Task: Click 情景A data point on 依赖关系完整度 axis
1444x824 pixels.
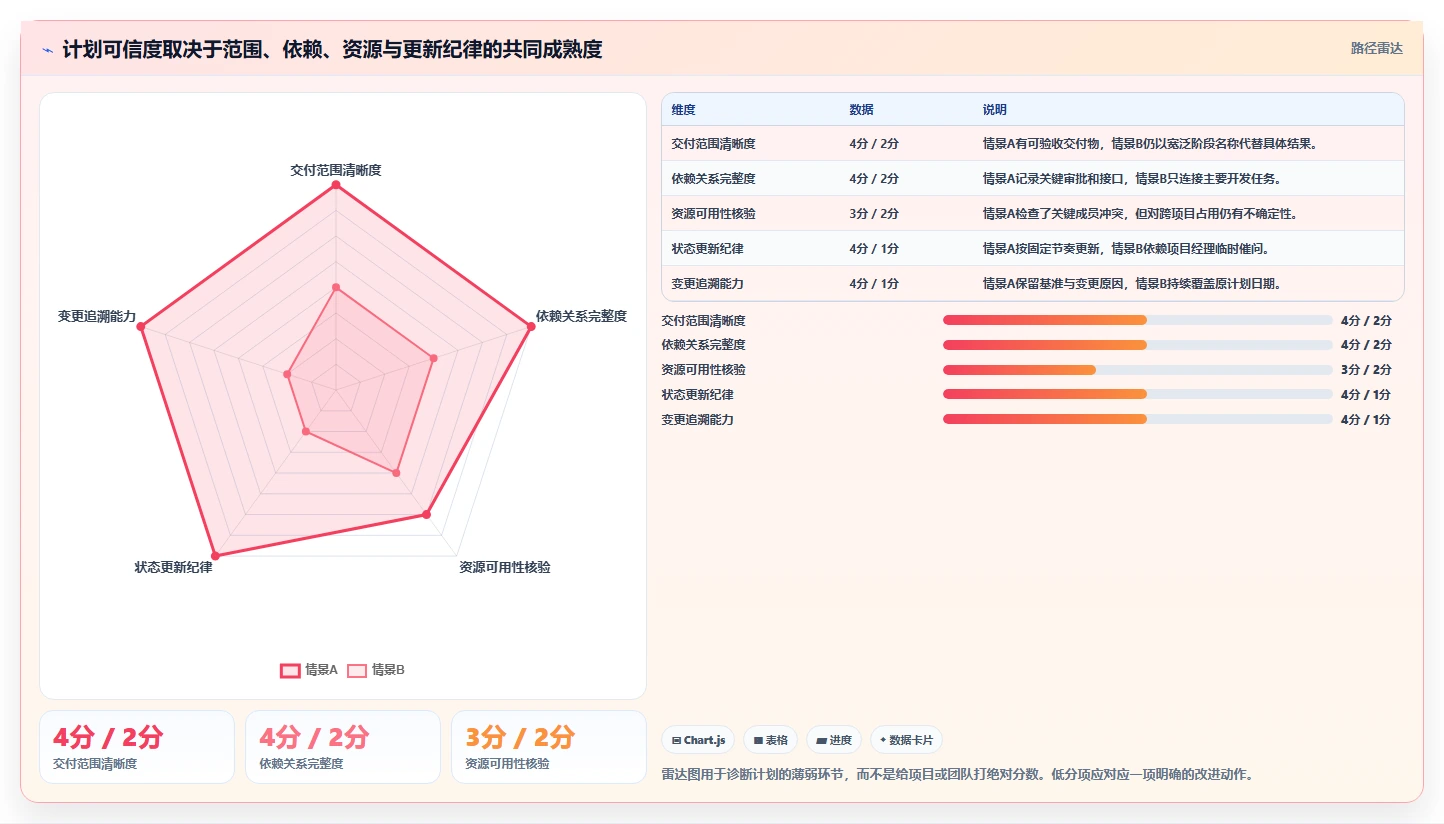Action: tap(530, 326)
